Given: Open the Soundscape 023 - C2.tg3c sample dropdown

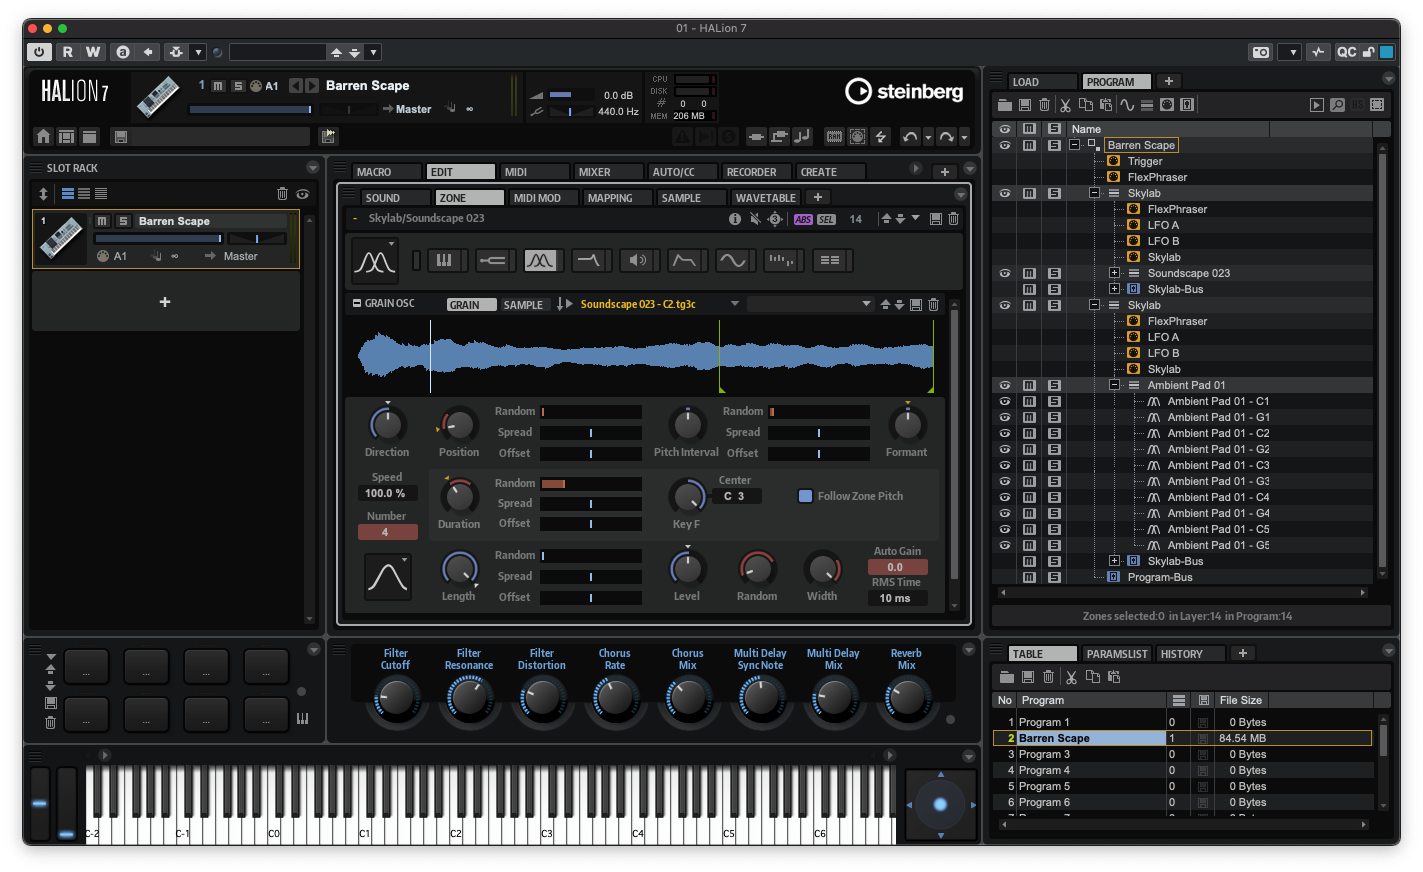Looking at the screenshot, I should 735,304.
